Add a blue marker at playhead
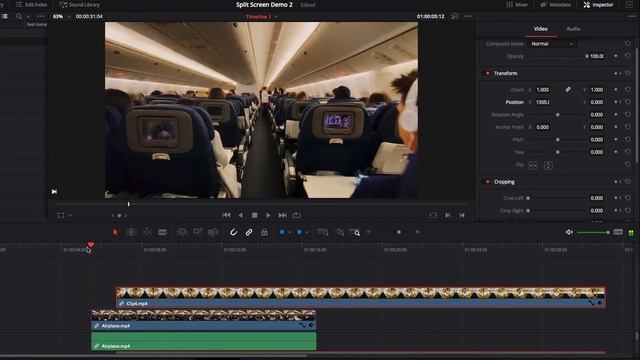Viewport: 640px width, 360px height. coord(299,232)
